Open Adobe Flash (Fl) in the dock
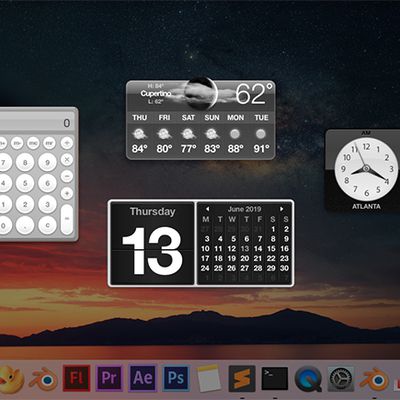400x400 pixels. point(77,378)
